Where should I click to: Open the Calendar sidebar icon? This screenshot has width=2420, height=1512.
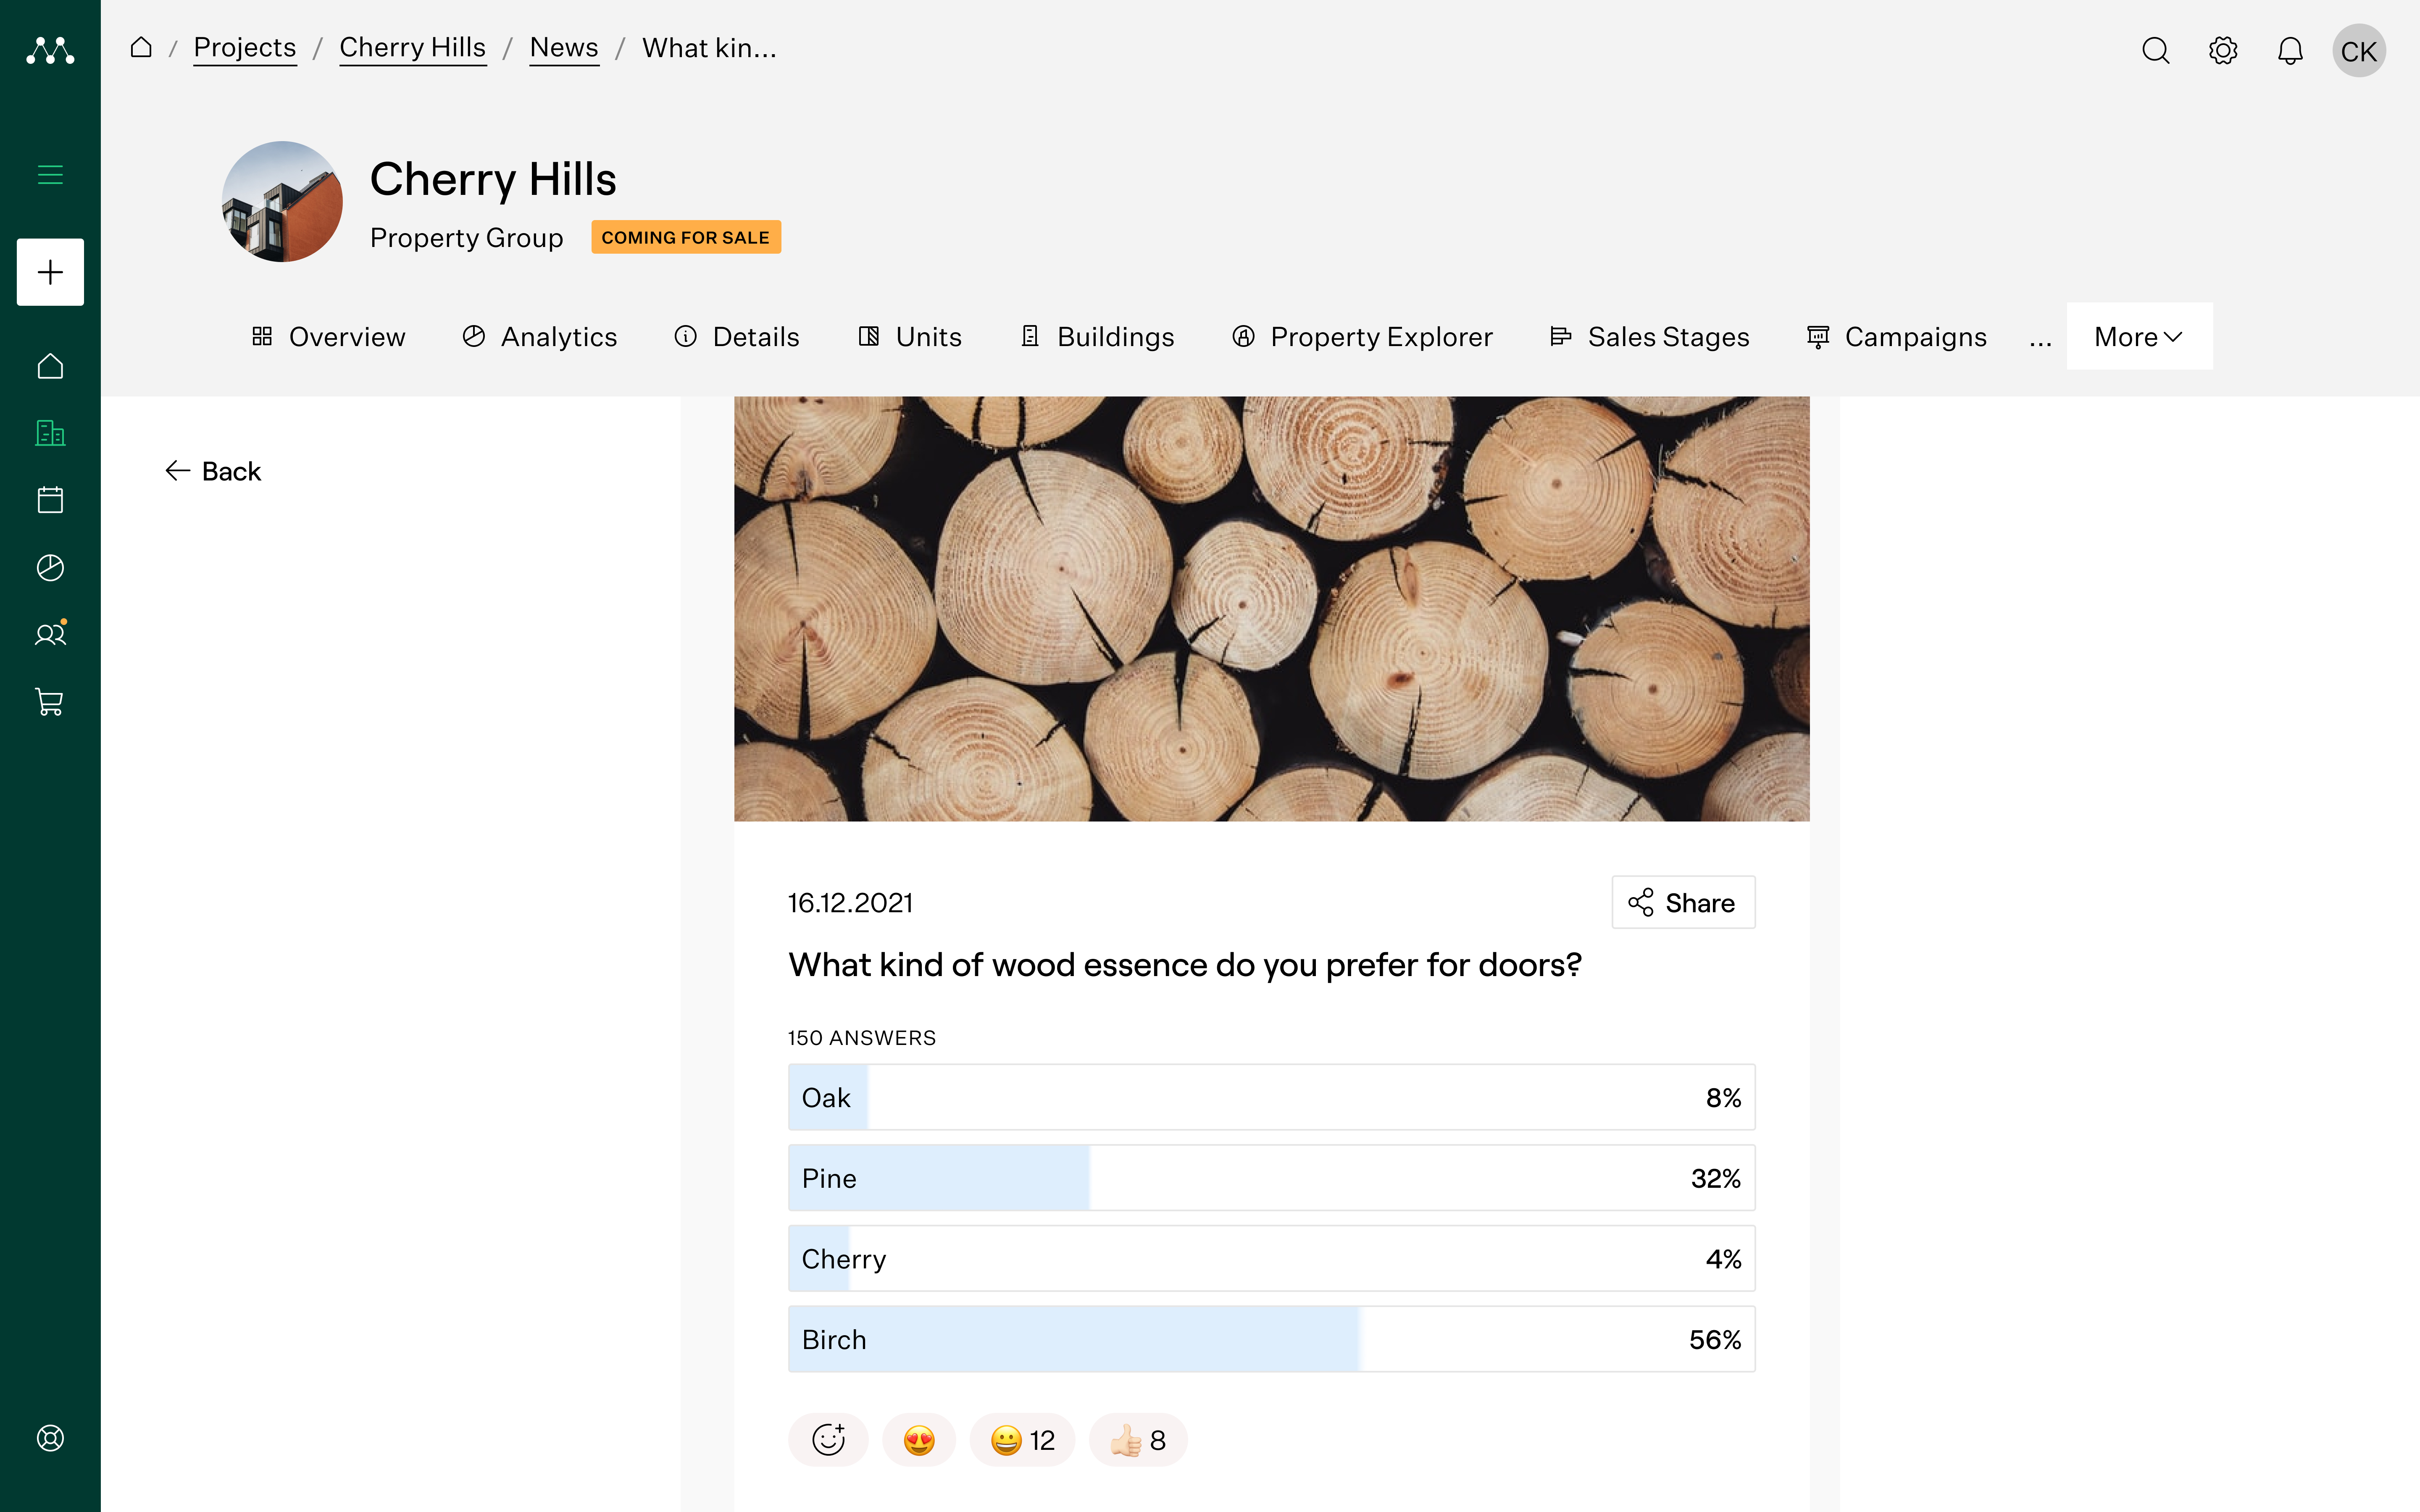[50, 500]
